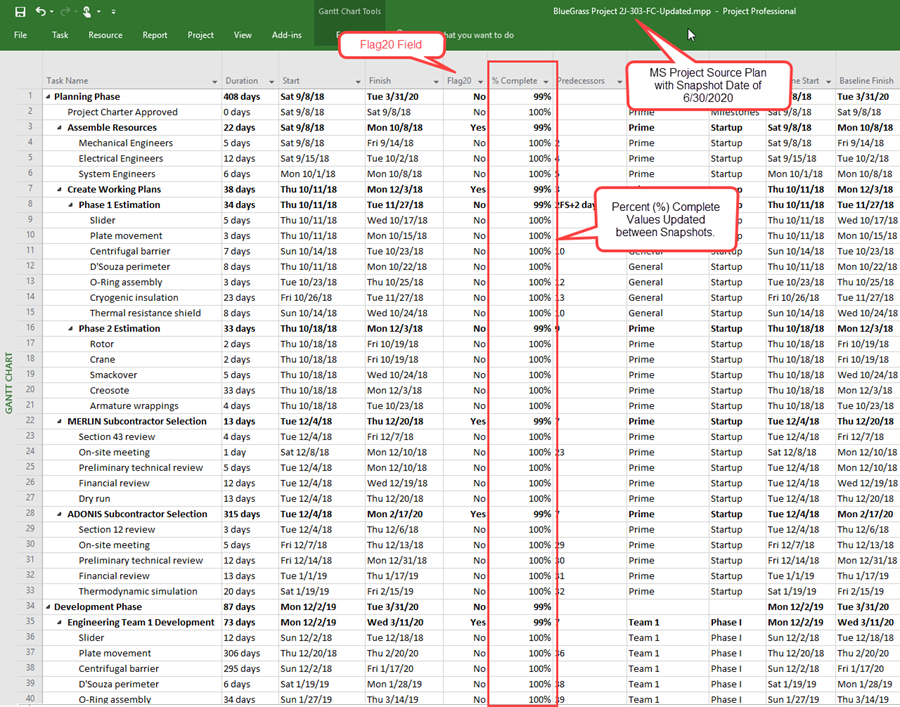
Task: Select the Touch/Mouse mode icon
Action: click(x=86, y=11)
